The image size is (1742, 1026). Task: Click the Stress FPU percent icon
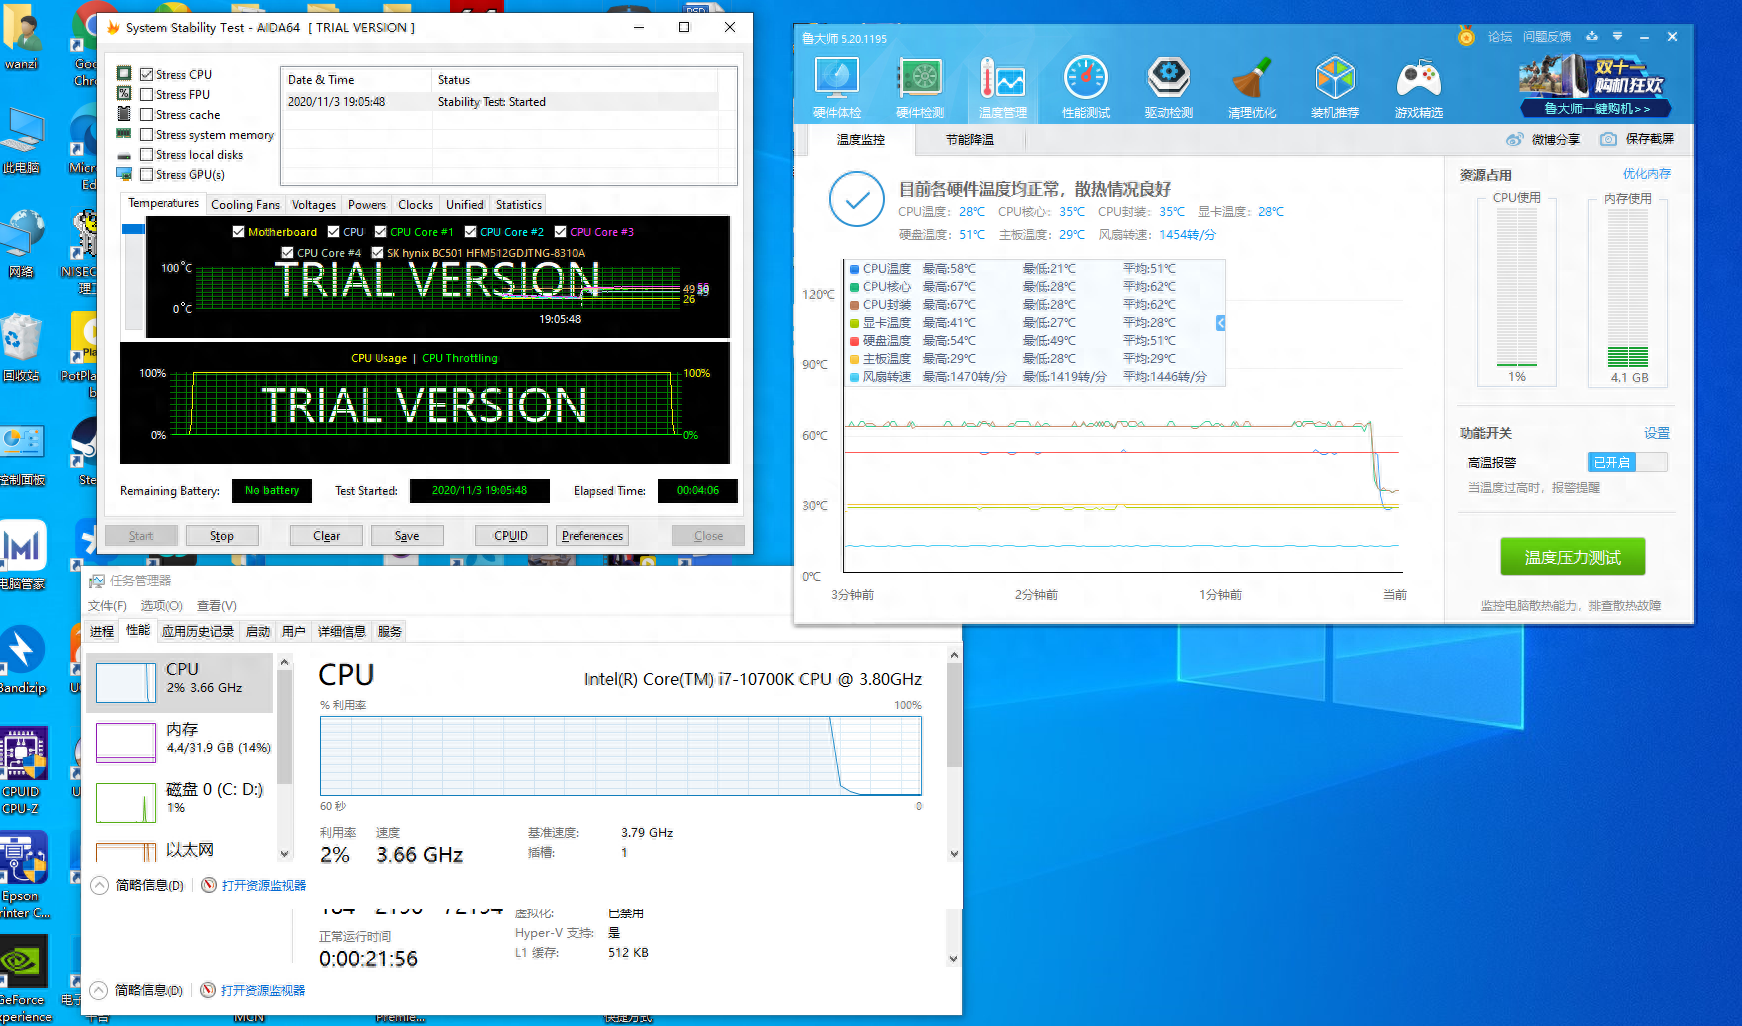[124, 93]
